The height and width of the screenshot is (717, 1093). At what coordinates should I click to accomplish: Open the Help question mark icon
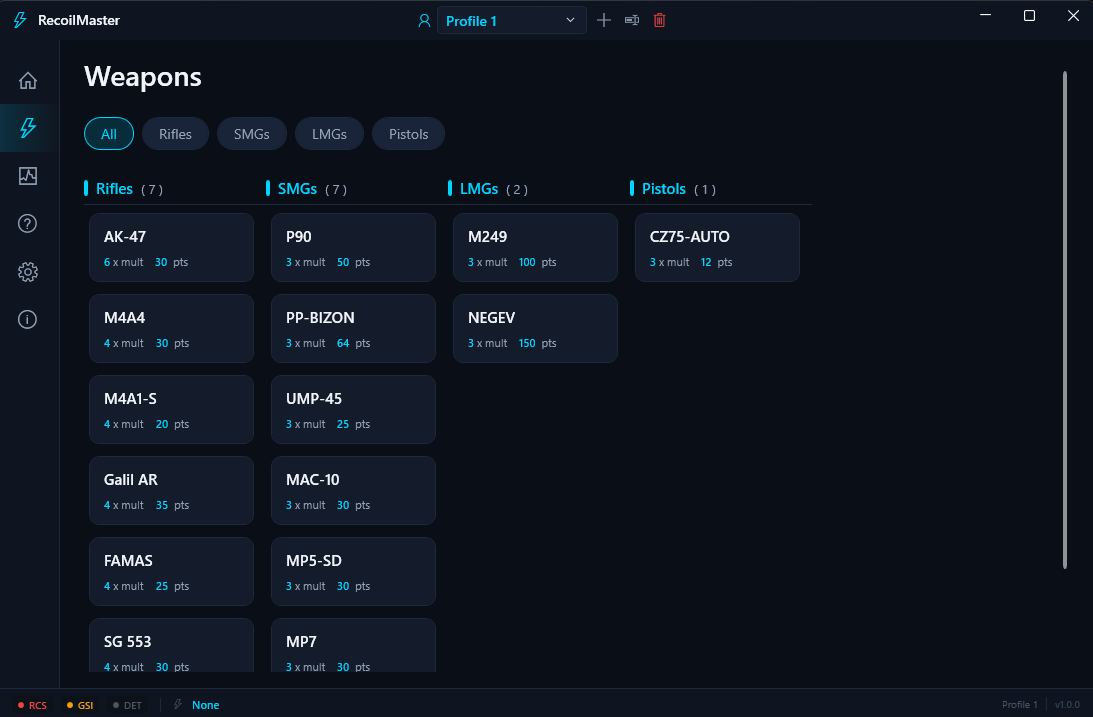(x=28, y=224)
